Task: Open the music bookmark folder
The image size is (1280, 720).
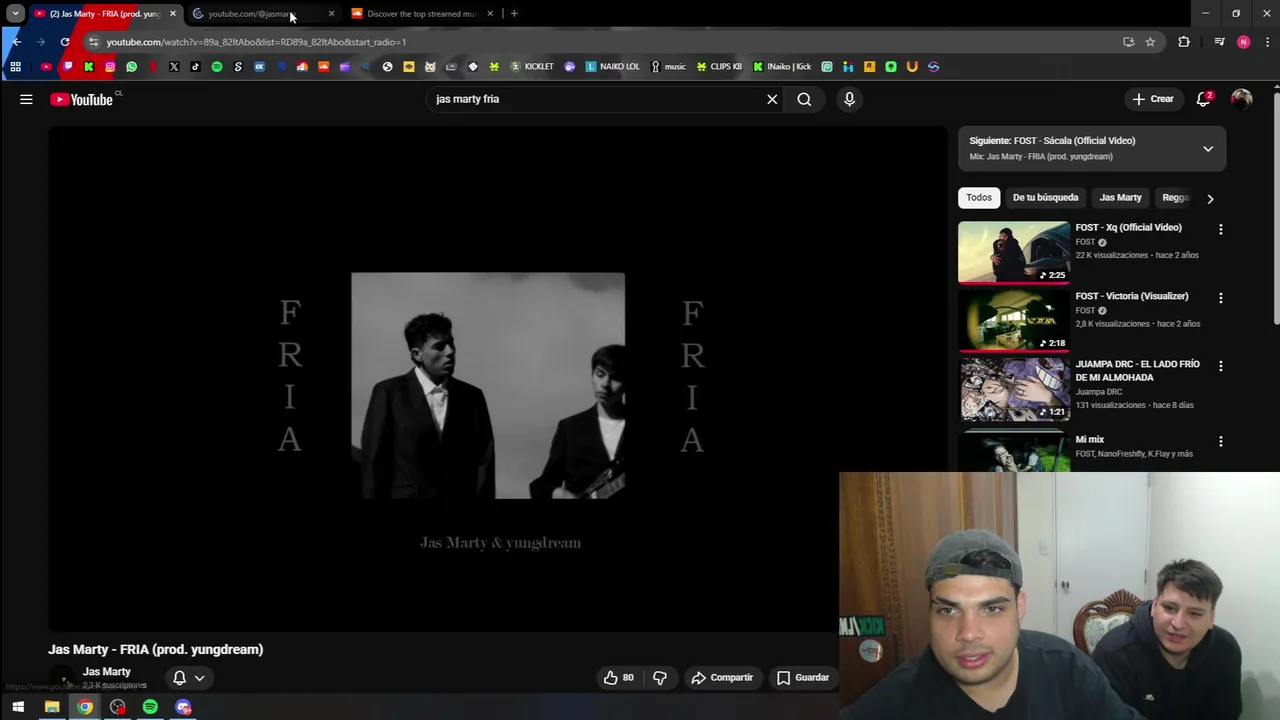Action: point(668,67)
